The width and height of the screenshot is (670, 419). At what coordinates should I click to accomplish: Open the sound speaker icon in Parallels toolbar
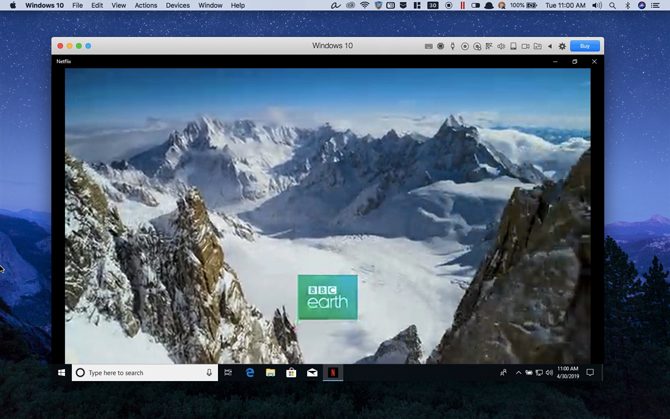coord(501,46)
